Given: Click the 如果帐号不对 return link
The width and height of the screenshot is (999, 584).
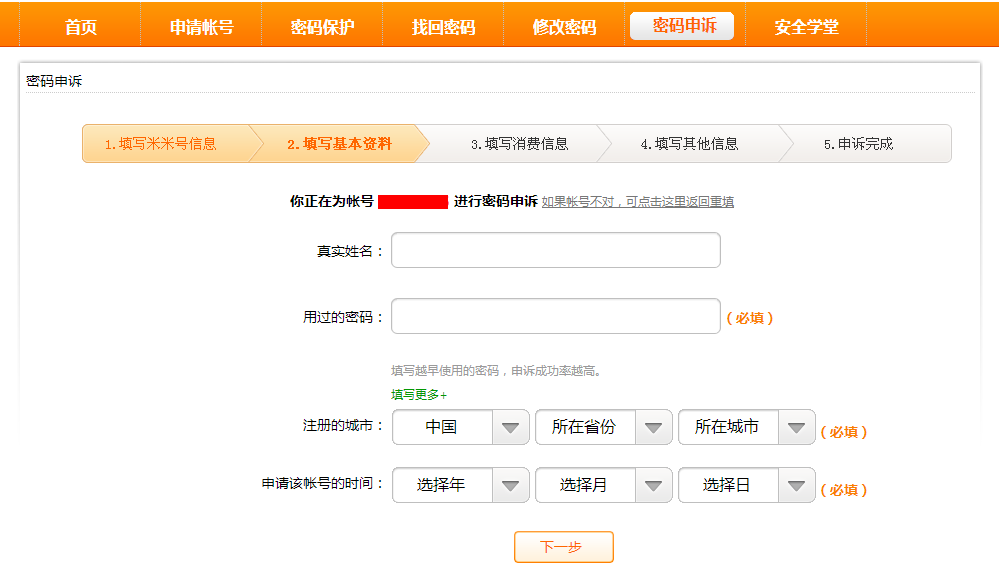Looking at the screenshot, I should (x=638, y=202).
